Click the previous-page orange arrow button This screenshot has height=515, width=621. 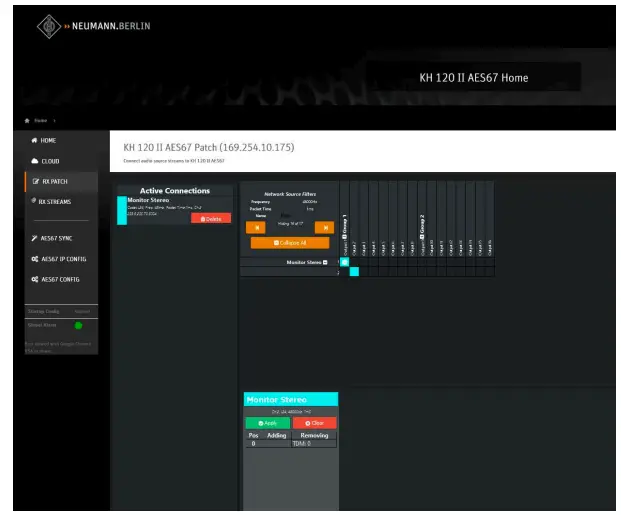click(x=258, y=227)
